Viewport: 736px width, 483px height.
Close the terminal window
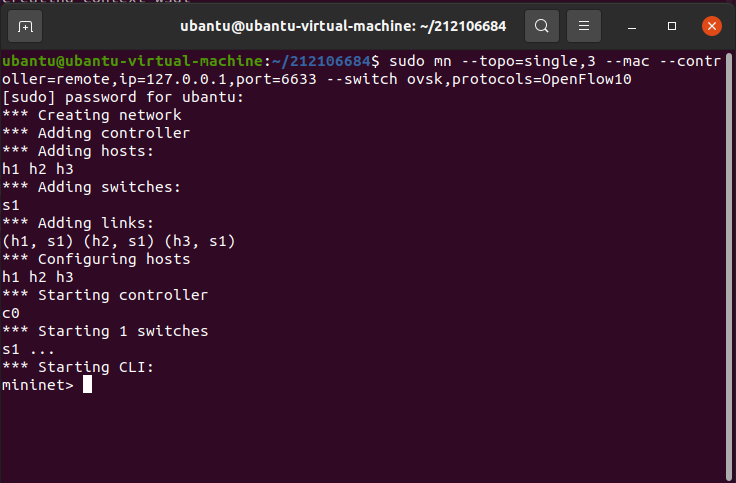711,25
